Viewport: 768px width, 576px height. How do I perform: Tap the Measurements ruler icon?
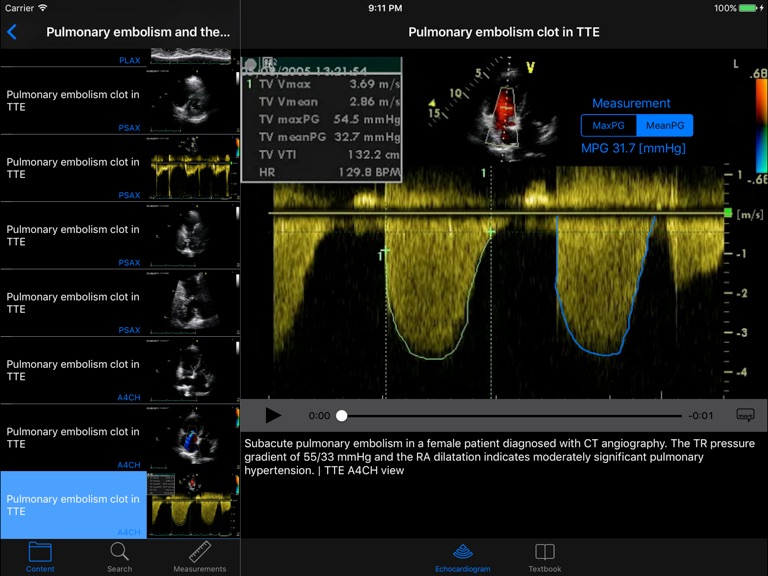(x=199, y=552)
